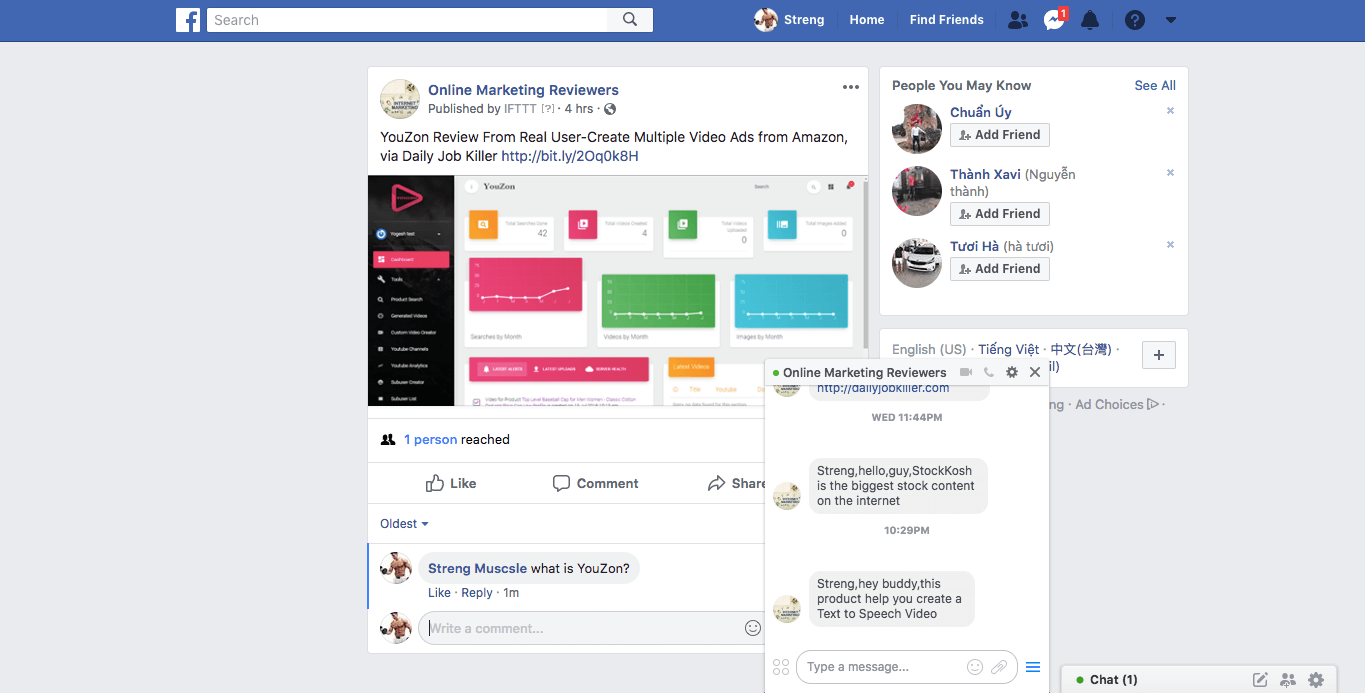The width and height of the screenshot is (1365, 693).
Task: Open the Streng Muscsle commenter name link
Action: (x=477, y=569)
